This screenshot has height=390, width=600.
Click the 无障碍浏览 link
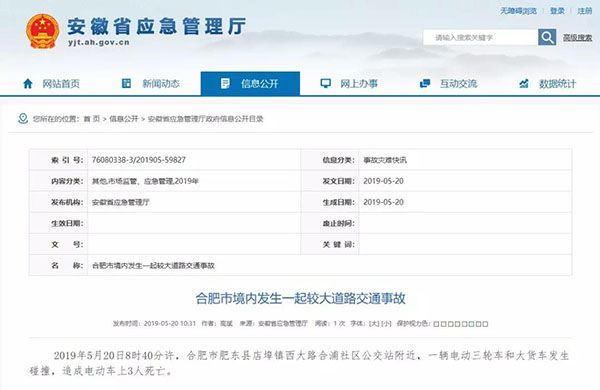click(518, 11)
